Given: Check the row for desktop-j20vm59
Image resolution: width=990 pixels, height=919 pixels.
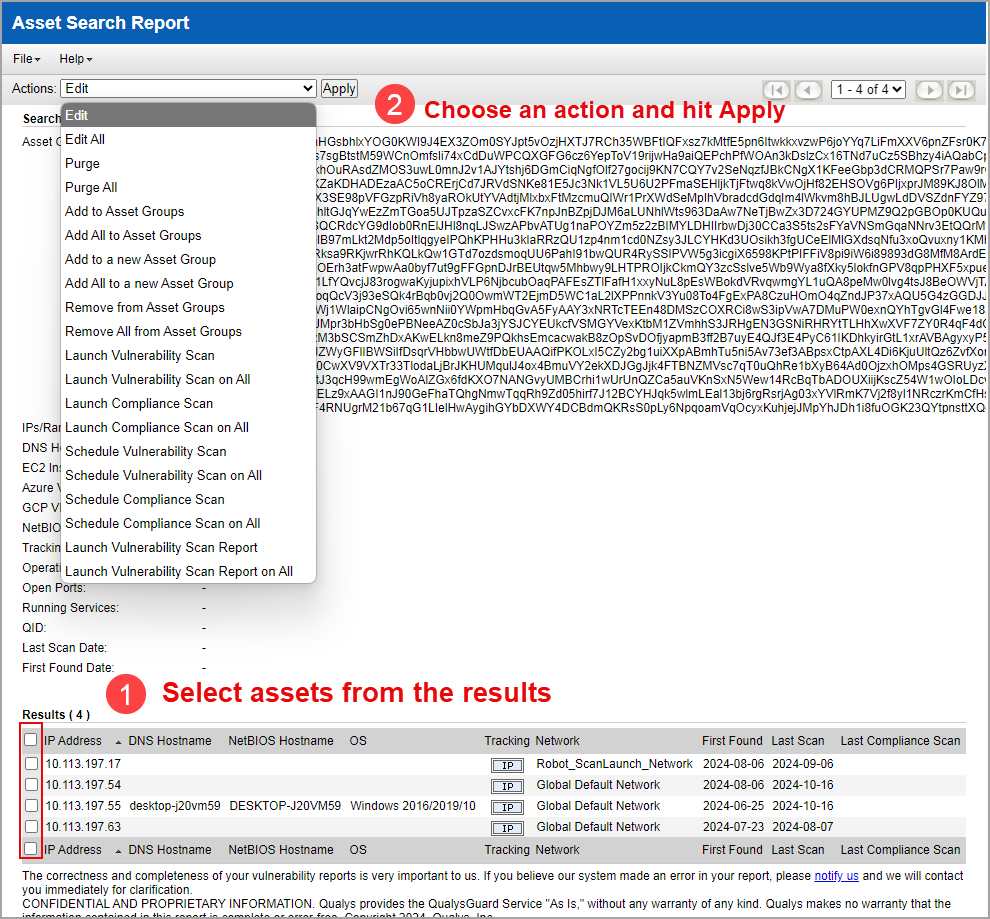Looking at the screenshot, I should (x=31, y=805).
